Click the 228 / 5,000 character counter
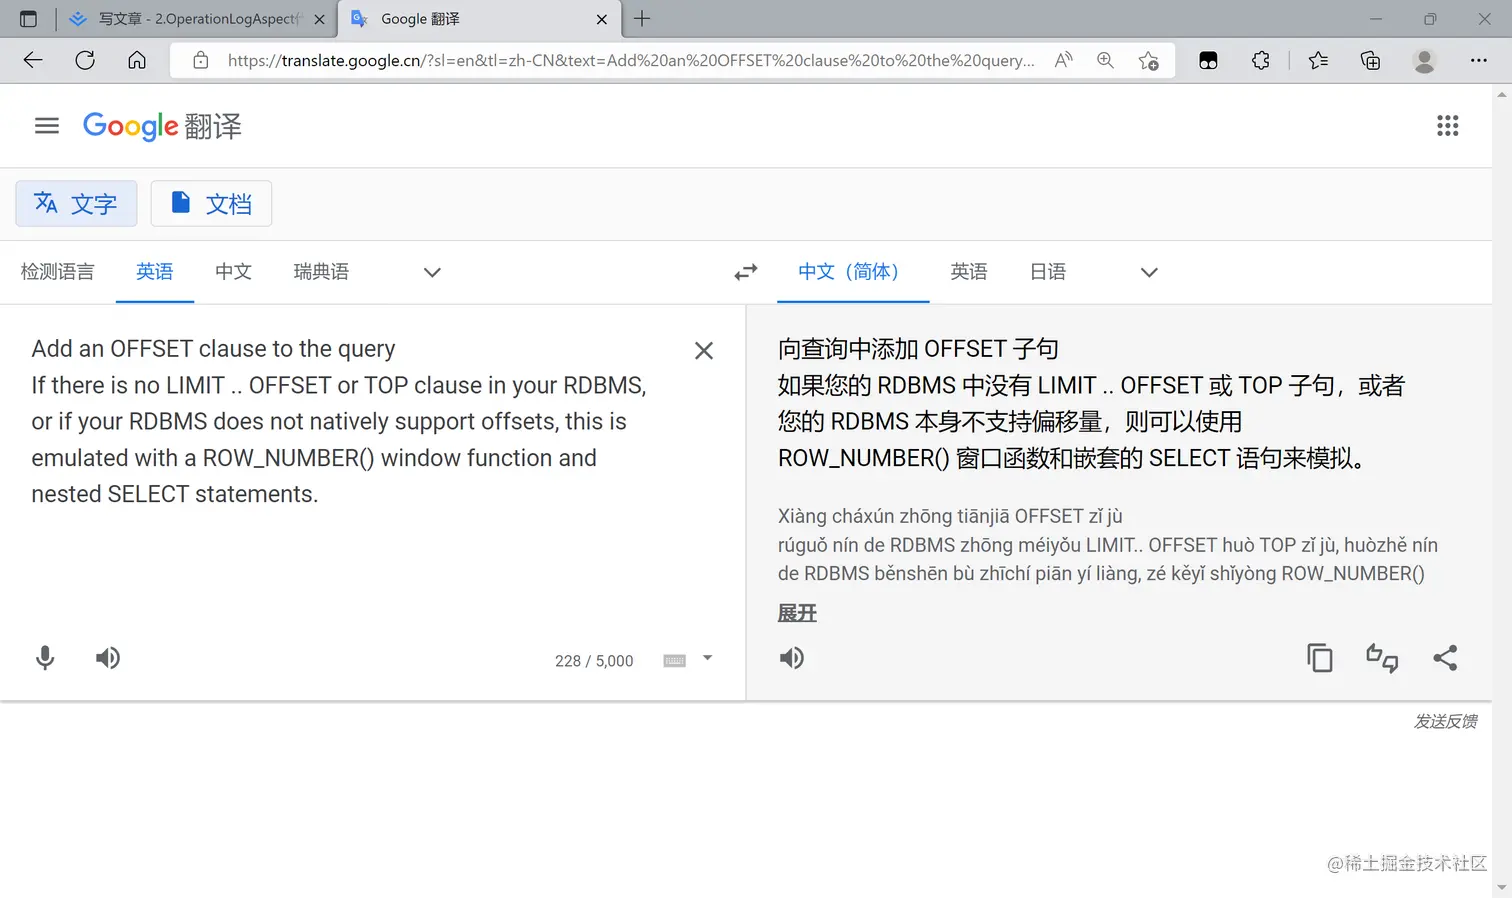Image resolution: width=1512 pixels, height=898 pixels. (594, 661)
